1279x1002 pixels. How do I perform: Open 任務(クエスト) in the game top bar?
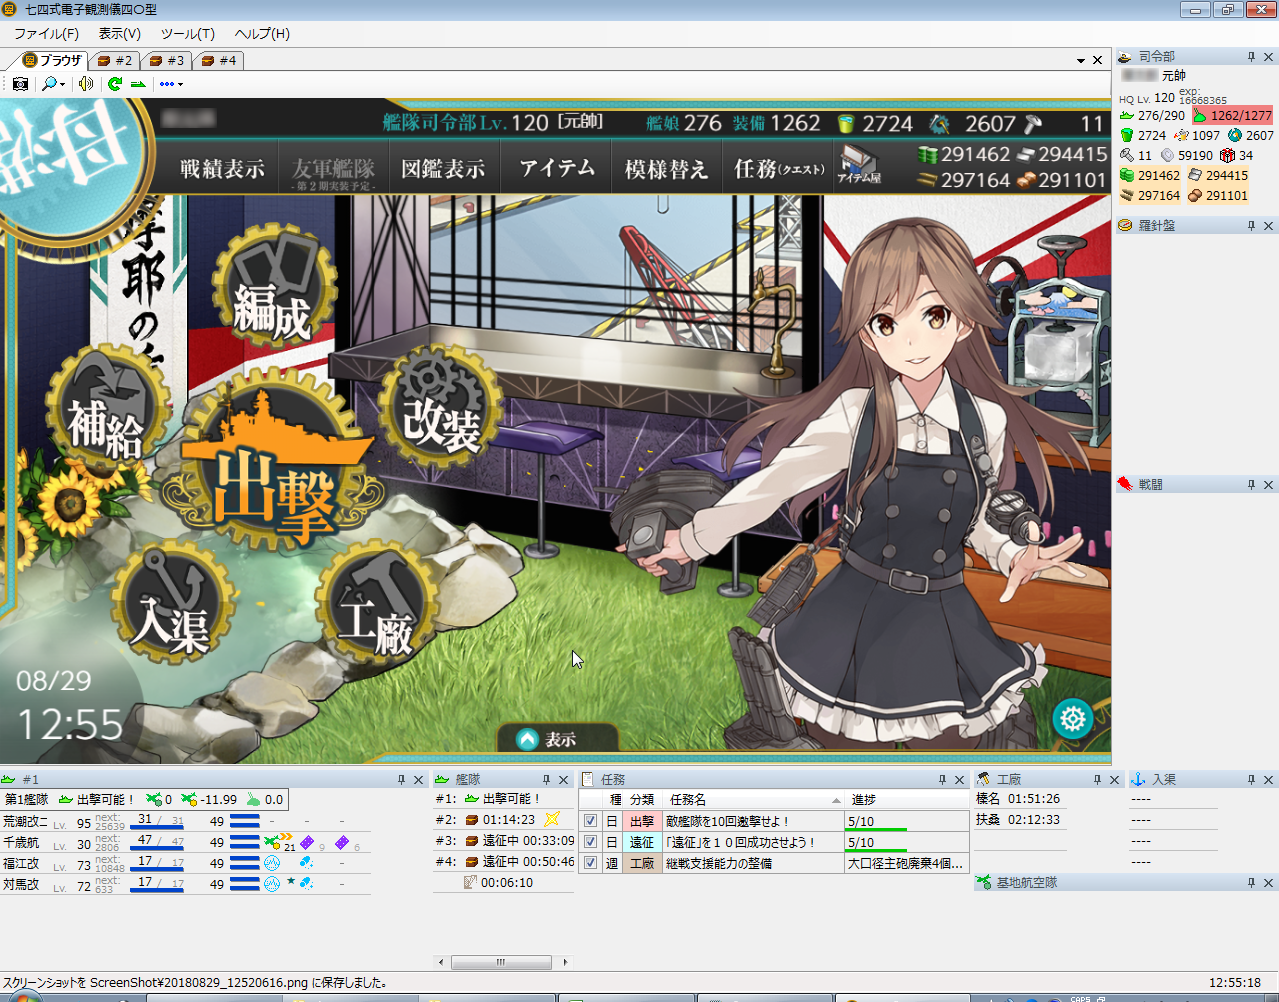coord(780,169)
